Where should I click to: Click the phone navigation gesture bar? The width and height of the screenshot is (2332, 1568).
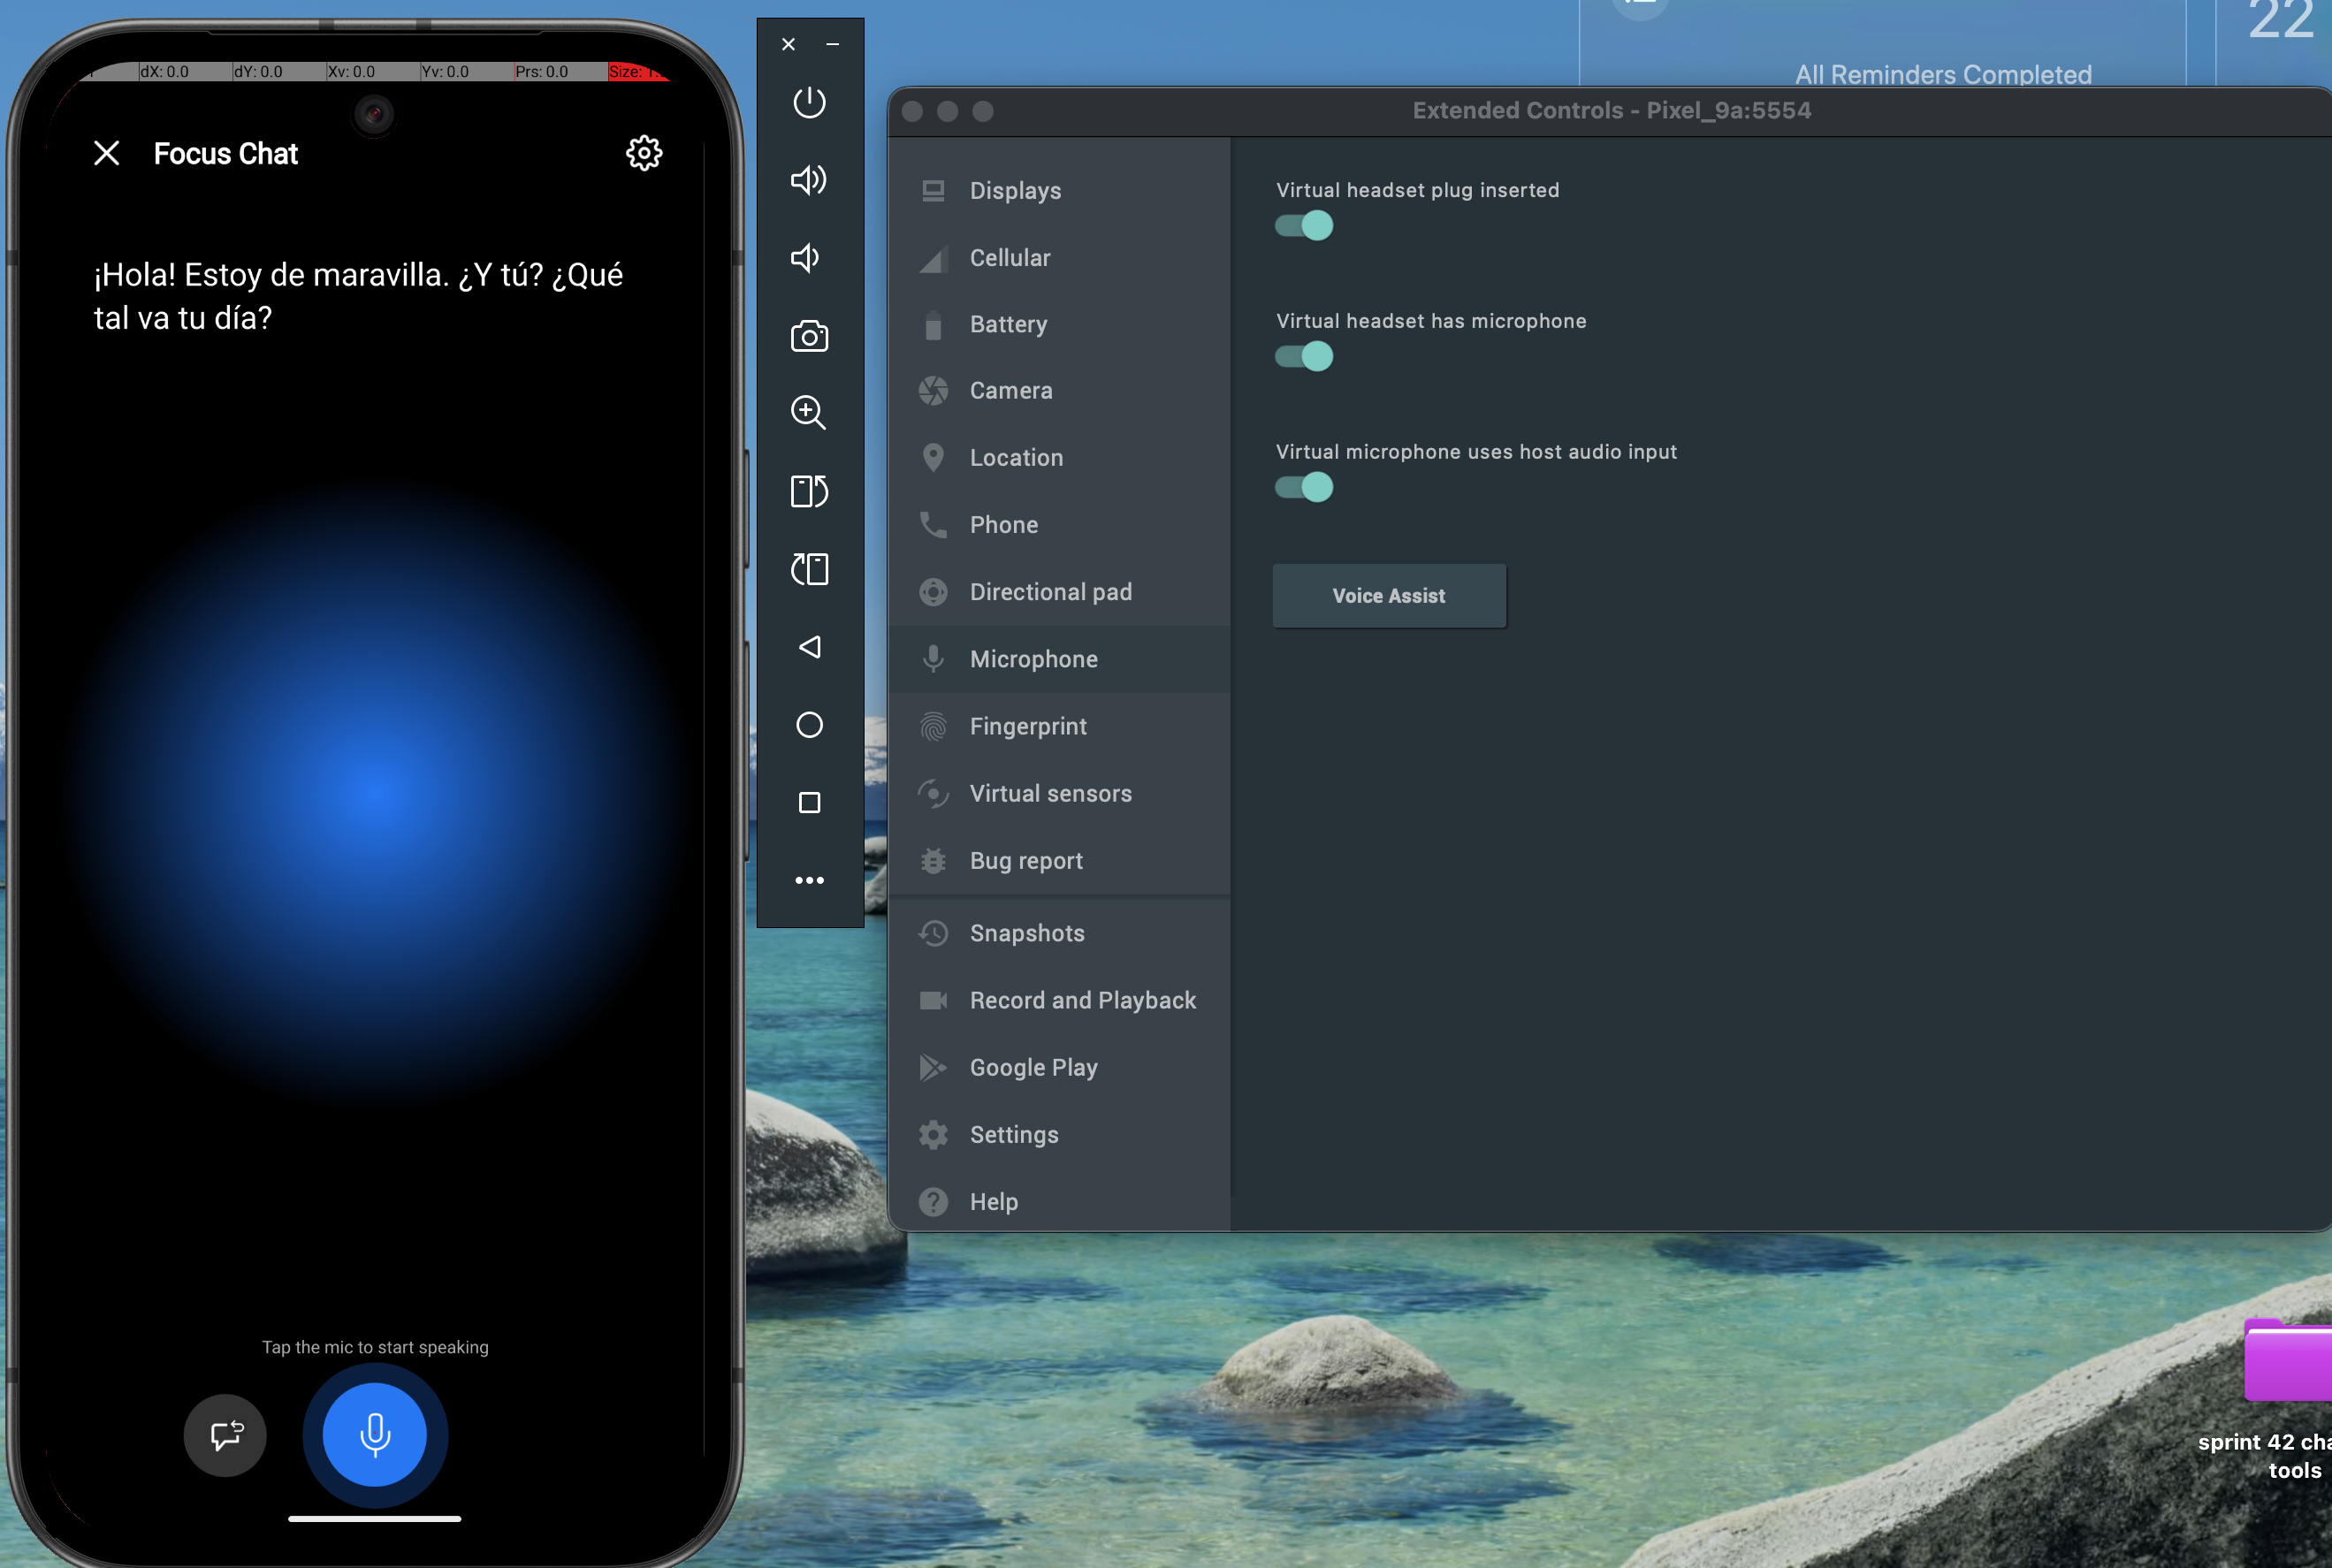pyautogui.click(x=375, y=1518)
